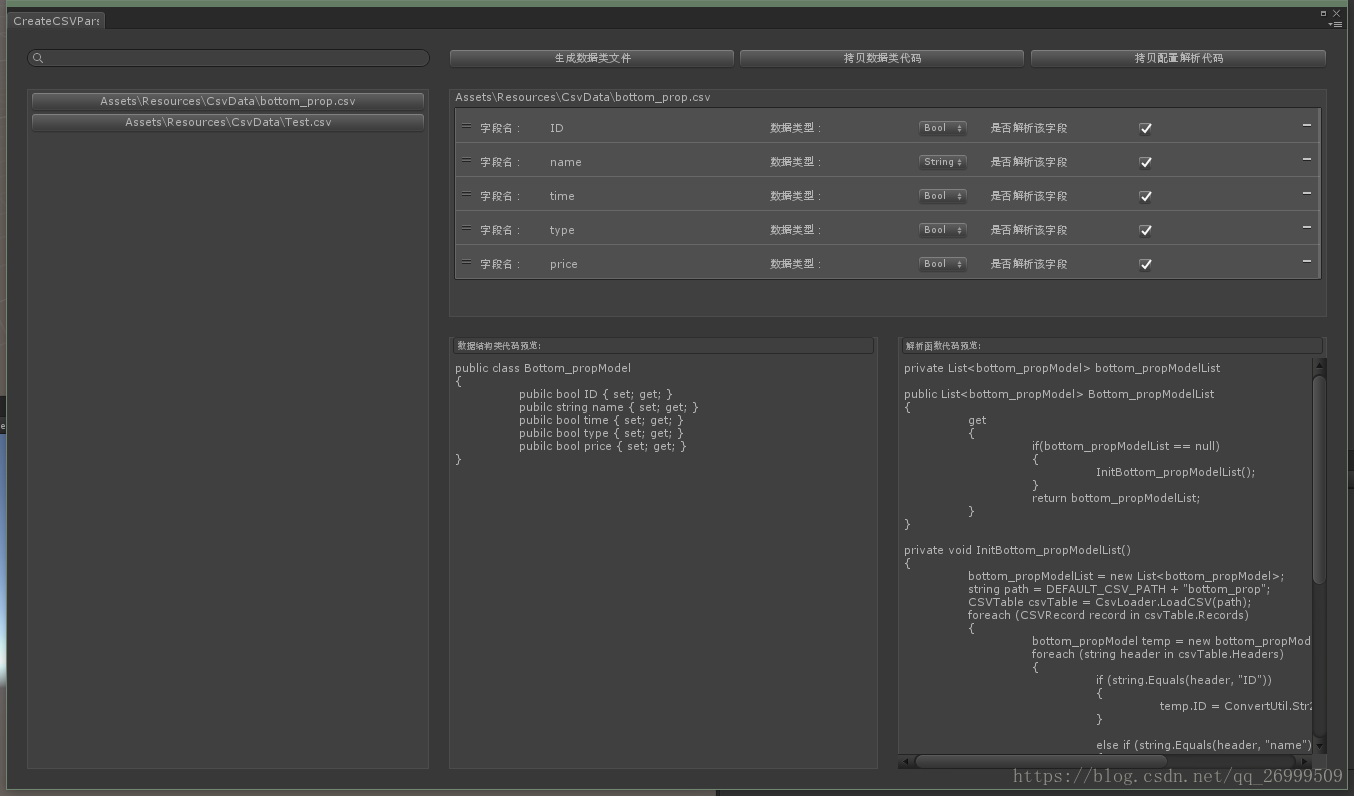This screenshot has width=1354, height=796.
Task: Click the field name 'name'
Action: click(x=566, y=162)
